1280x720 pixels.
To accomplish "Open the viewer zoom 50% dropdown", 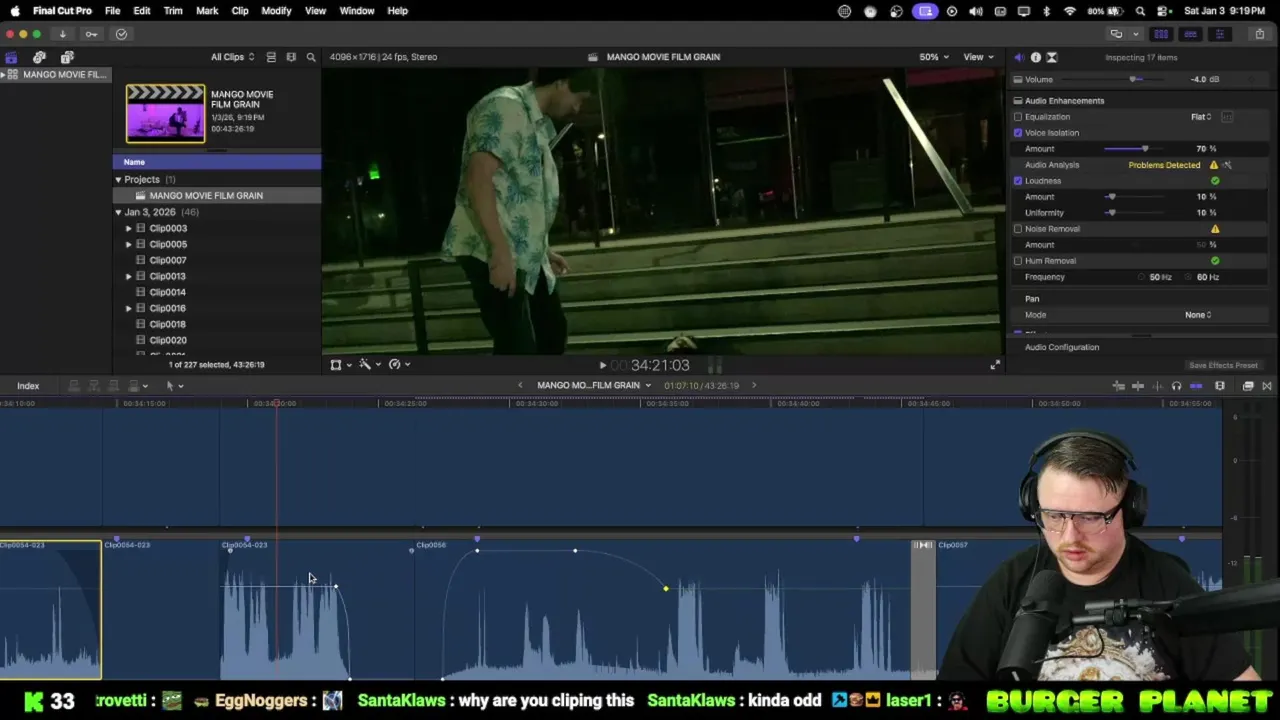I will 934,57.
